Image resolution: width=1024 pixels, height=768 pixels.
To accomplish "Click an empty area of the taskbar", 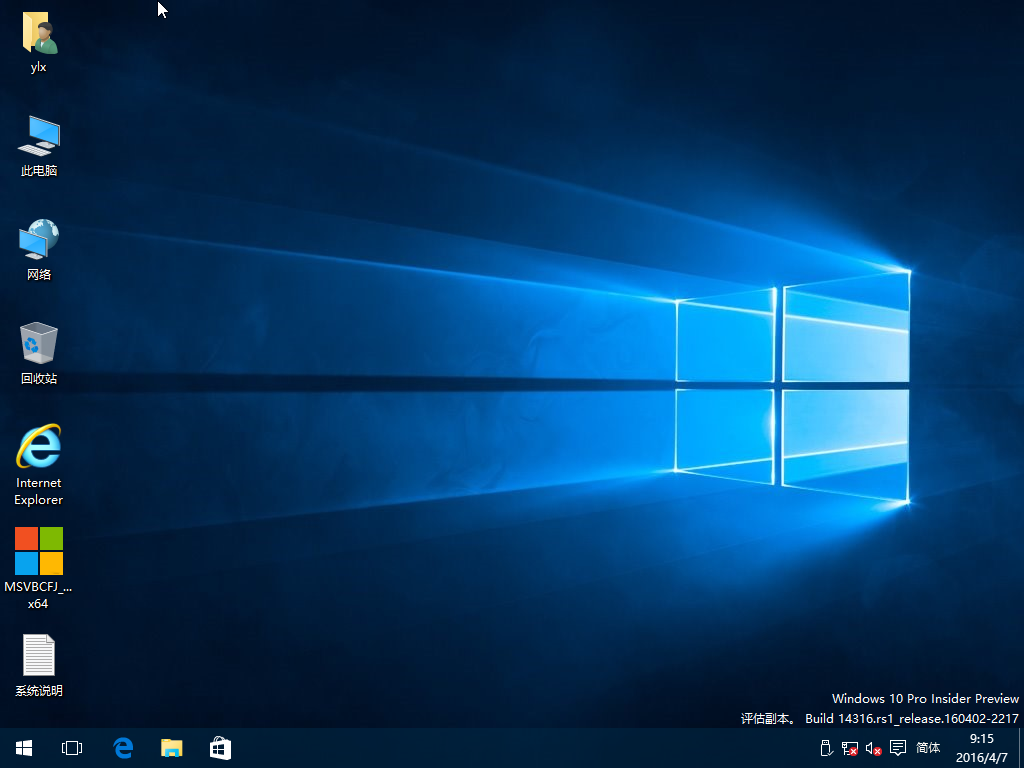I will 500,748.
